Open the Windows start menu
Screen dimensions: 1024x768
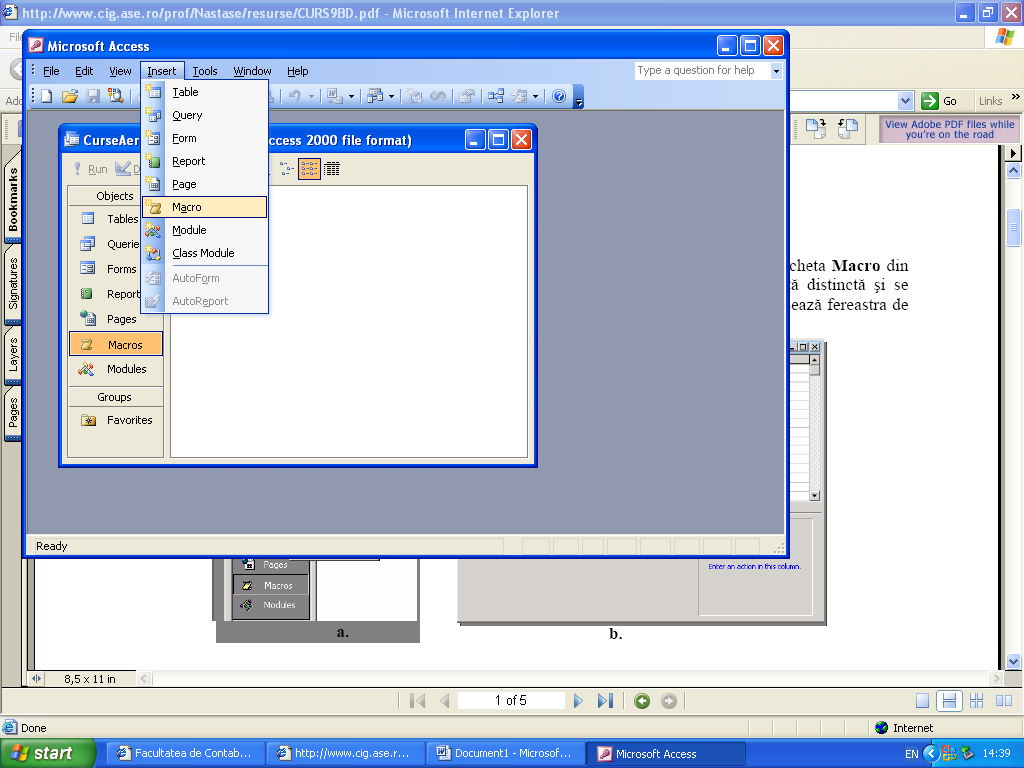[48, 754]
